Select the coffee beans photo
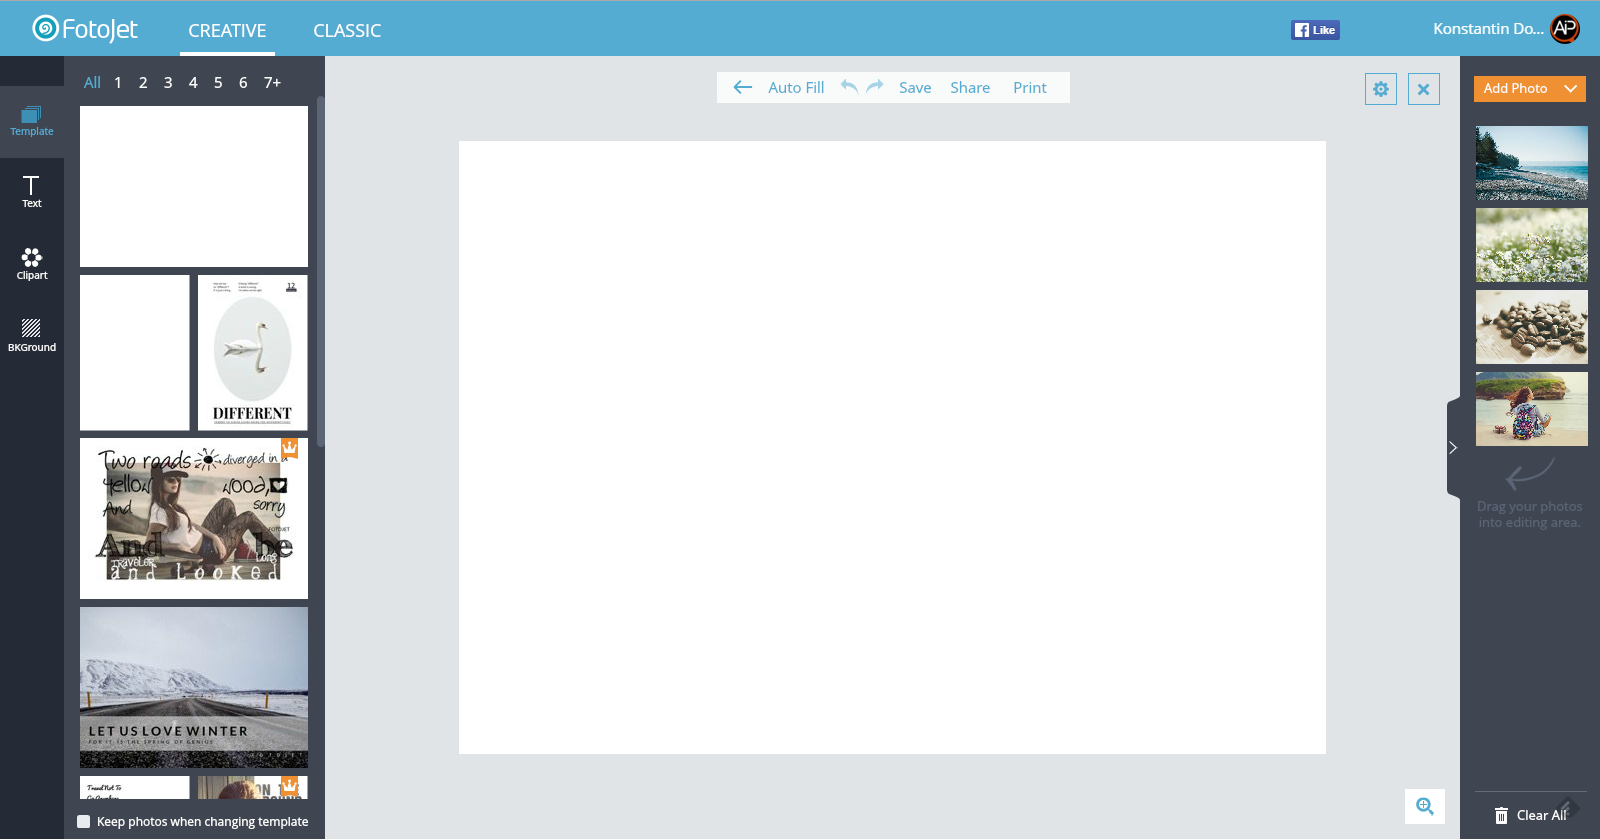This screenshot has width=1600, height=840. 1532,327
